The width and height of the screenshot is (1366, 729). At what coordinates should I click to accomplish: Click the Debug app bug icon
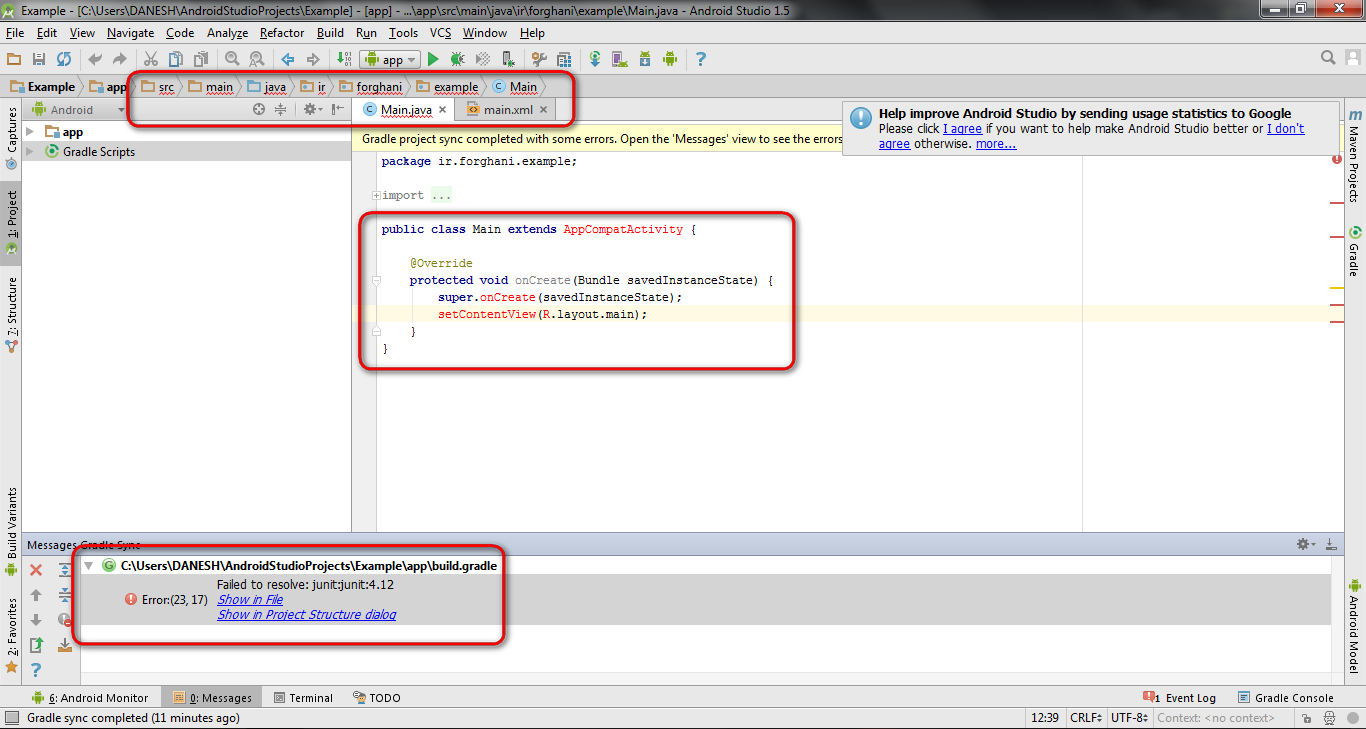[457, 60]
